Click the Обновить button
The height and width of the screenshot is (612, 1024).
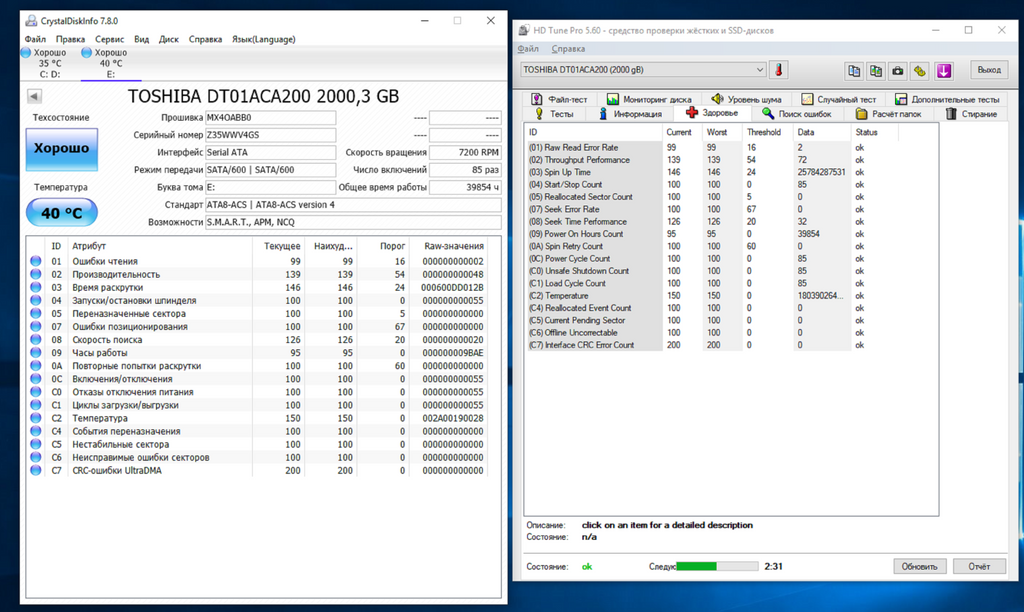tap(920, 566)
